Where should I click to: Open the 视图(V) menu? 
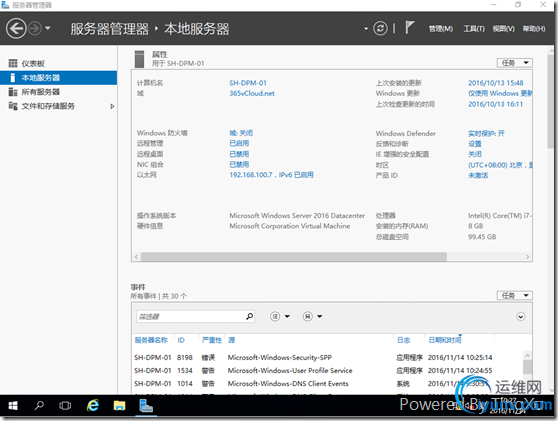[504, 29]
